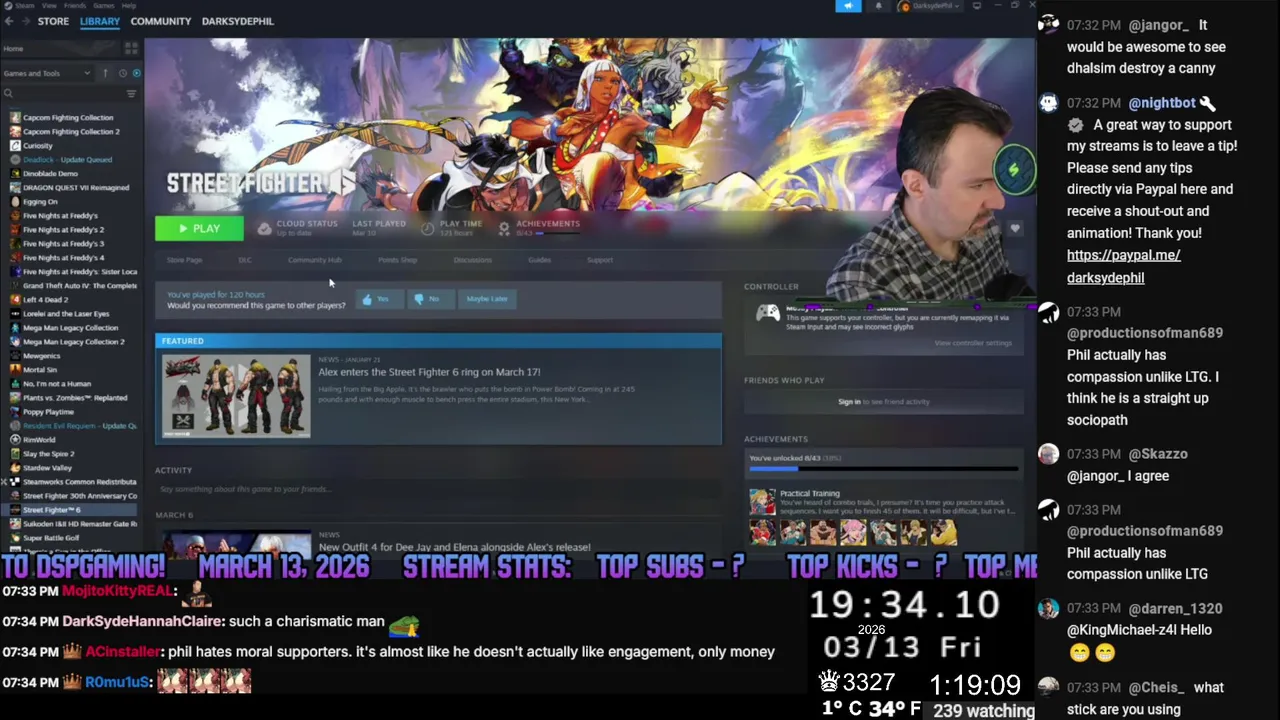Open the Support link

pos(600,260)
